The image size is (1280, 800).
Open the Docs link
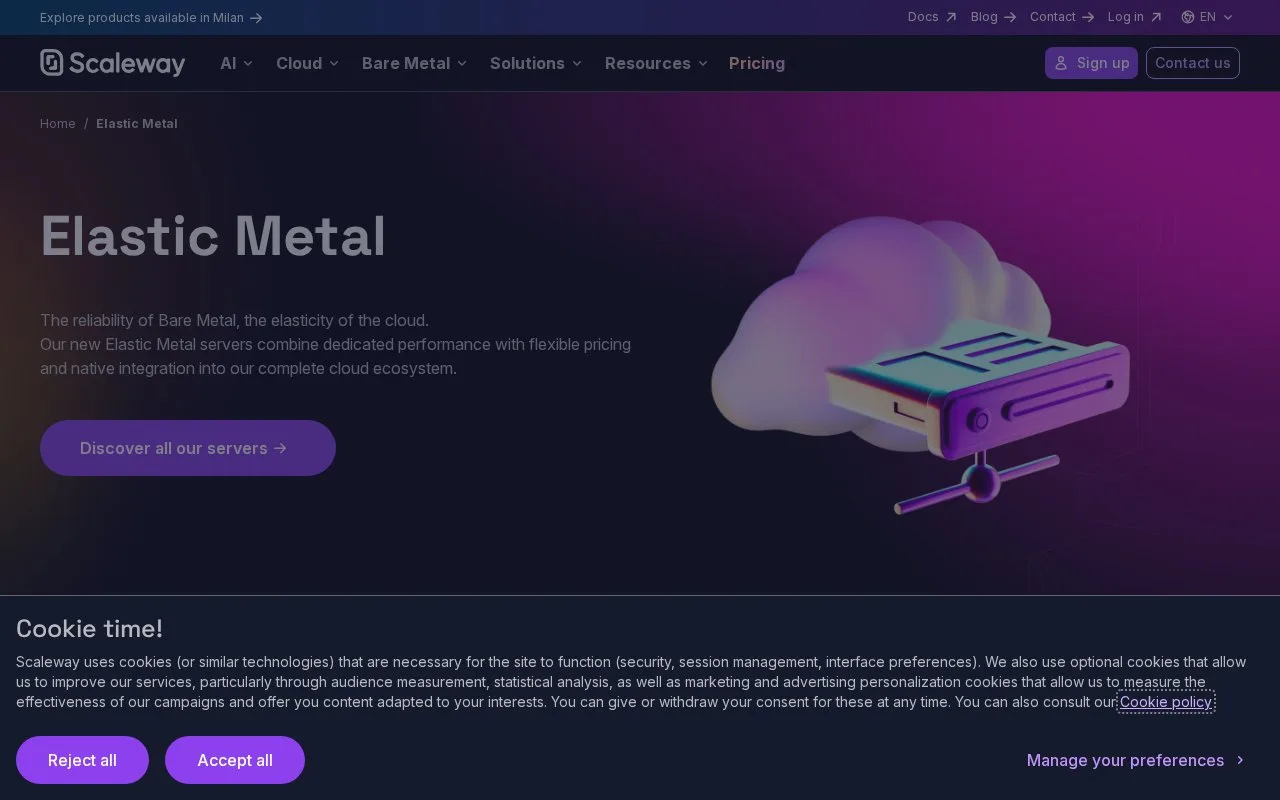(932, 17)
